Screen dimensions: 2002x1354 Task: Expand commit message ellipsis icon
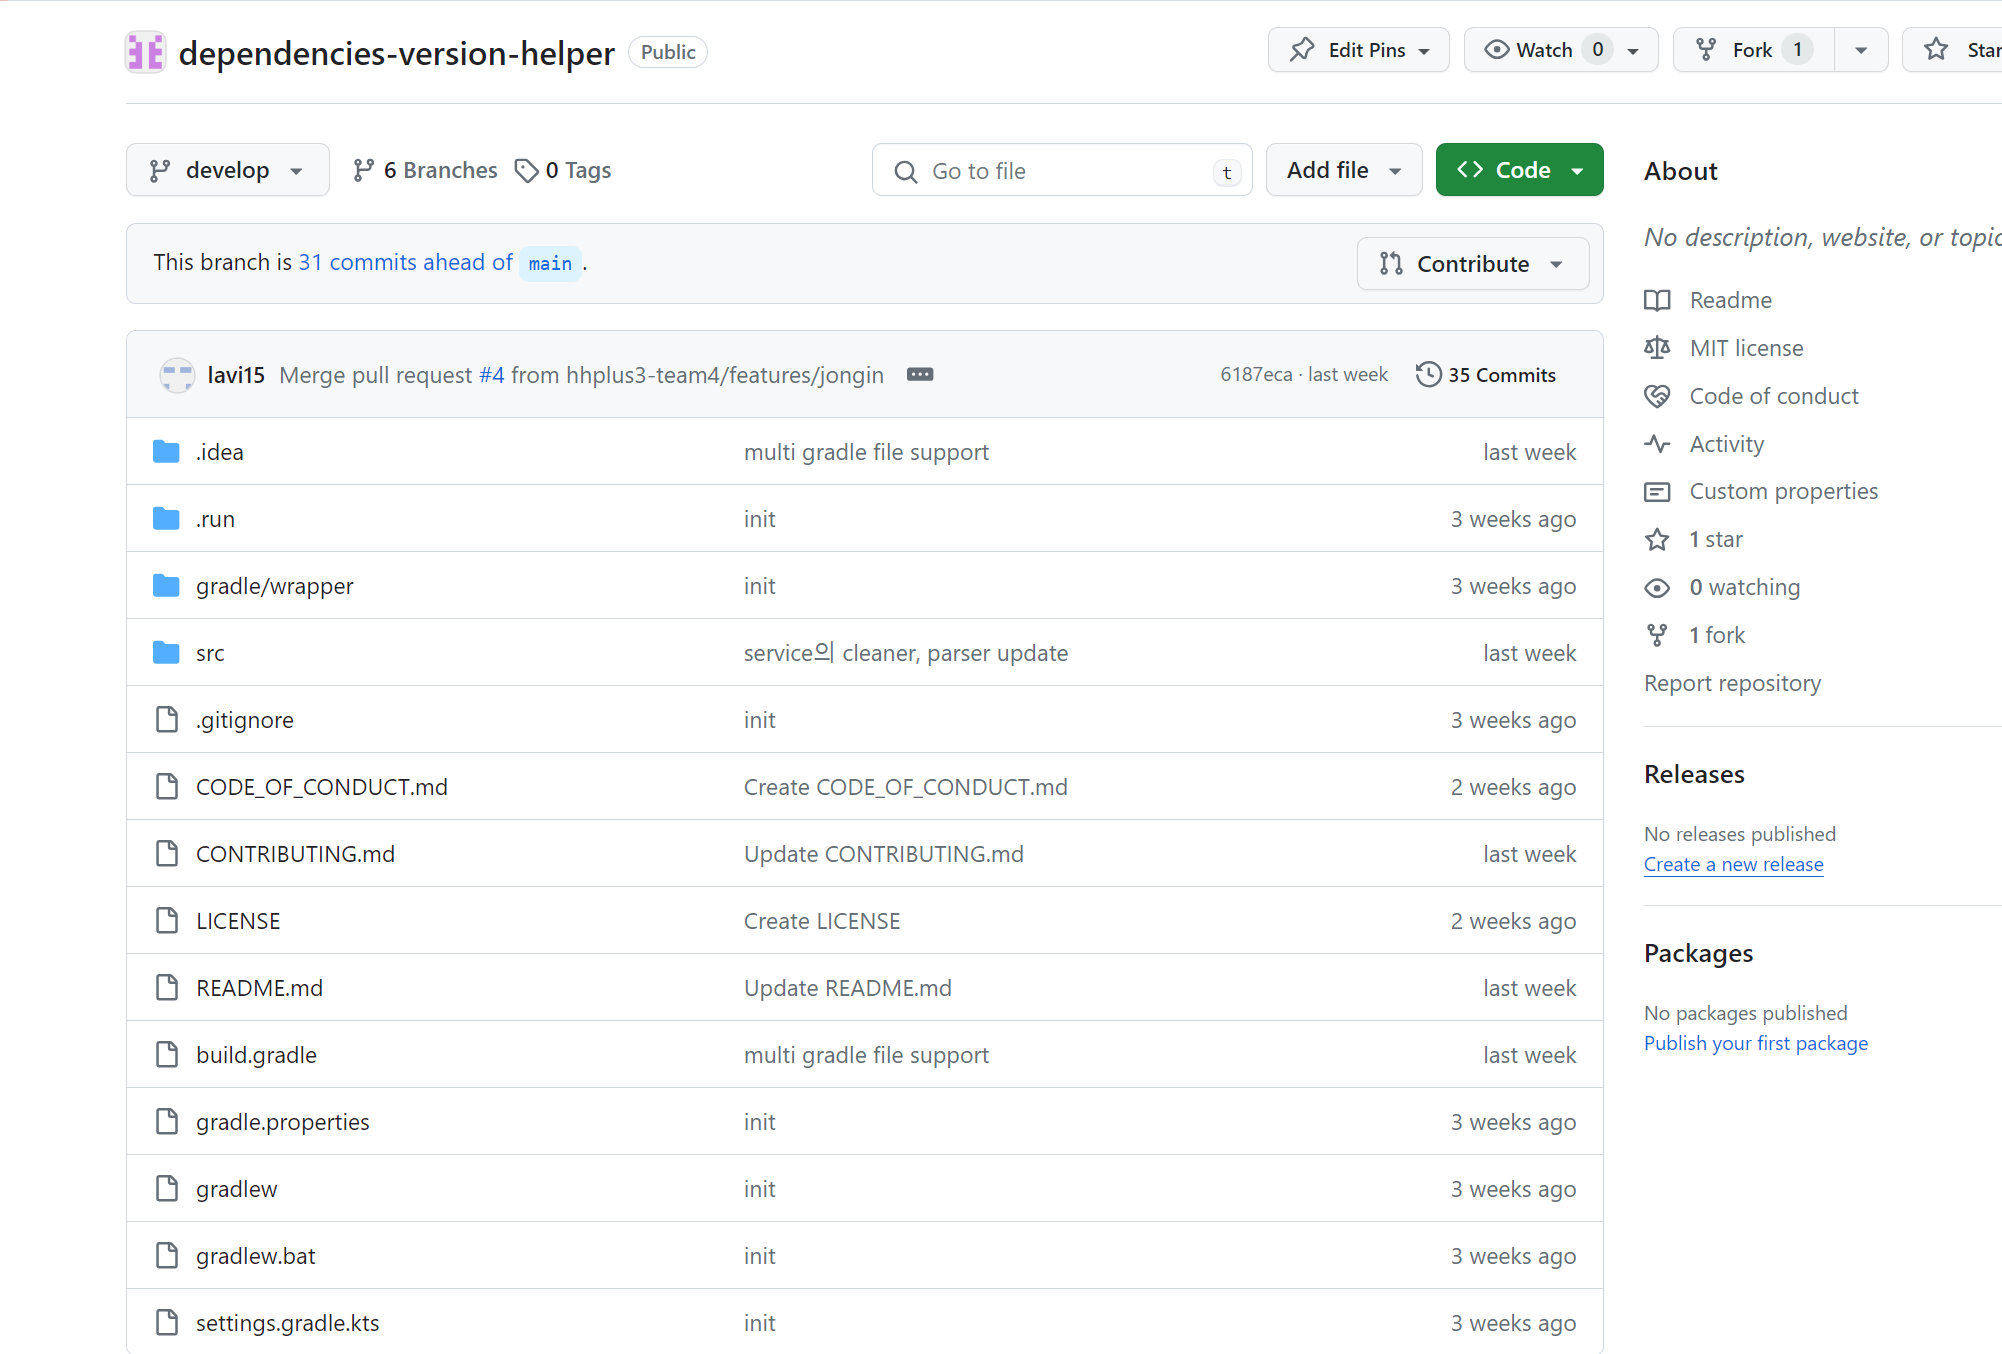coord(919,374)
